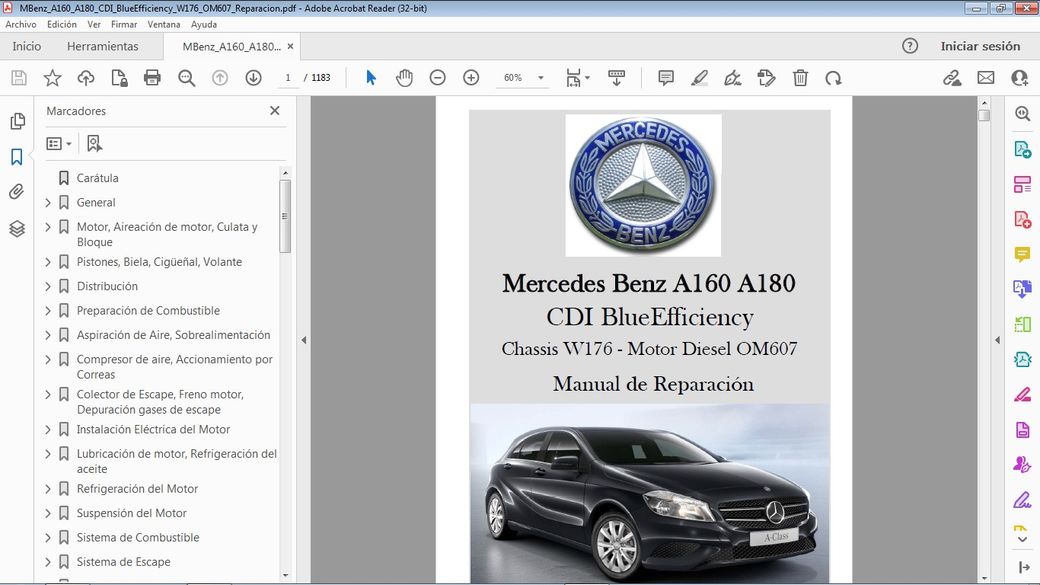Select the Hand tool for panning
Screen dimensions: 1040x585
point(404,77)
